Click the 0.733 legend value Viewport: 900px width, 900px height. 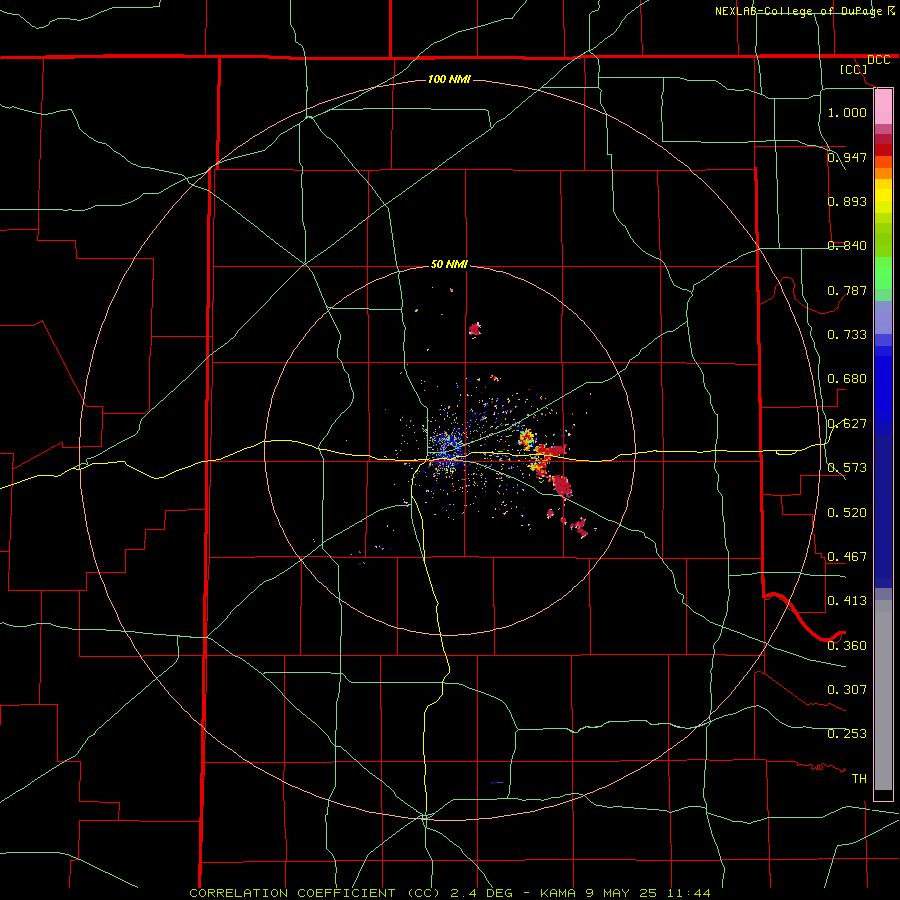(x=847, y=335)
